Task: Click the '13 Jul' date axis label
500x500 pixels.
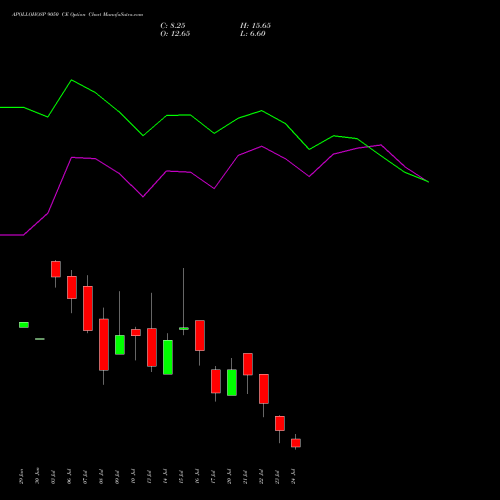Action: pos(149,476)
